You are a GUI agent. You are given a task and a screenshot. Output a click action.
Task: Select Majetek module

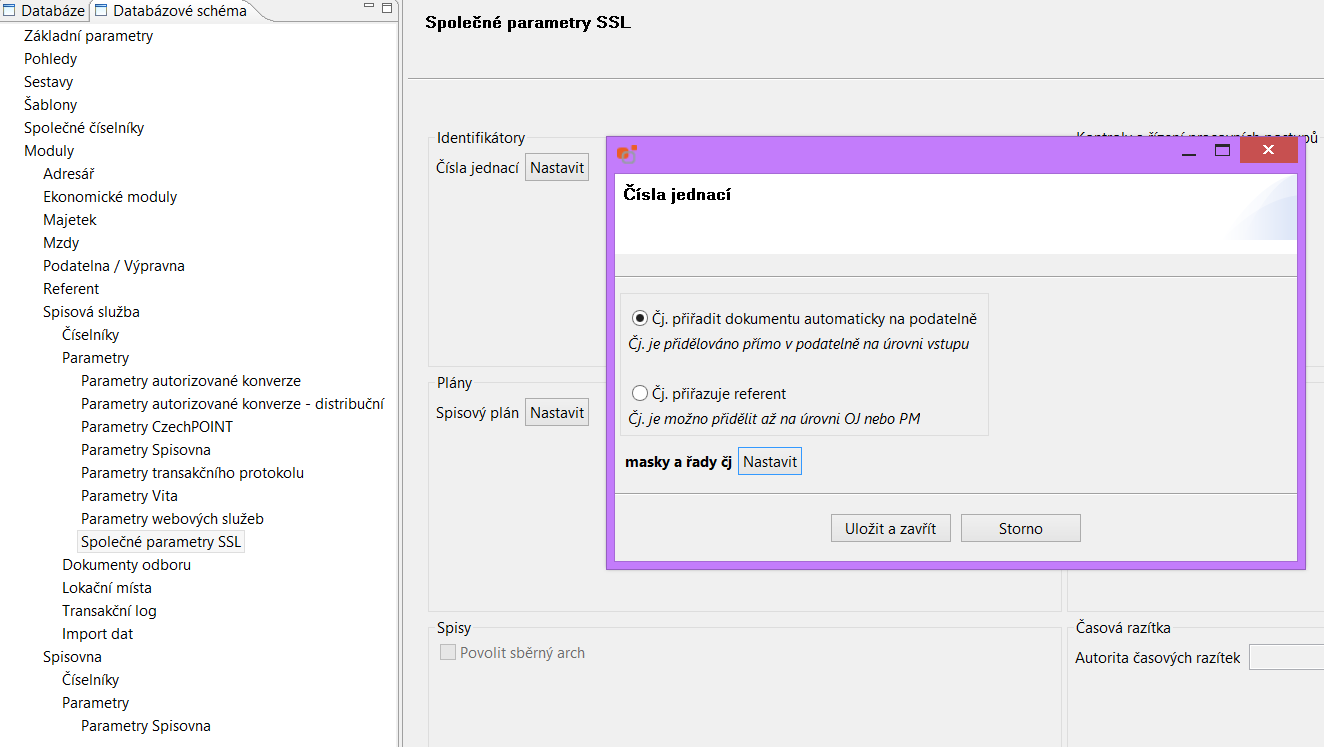70,220
